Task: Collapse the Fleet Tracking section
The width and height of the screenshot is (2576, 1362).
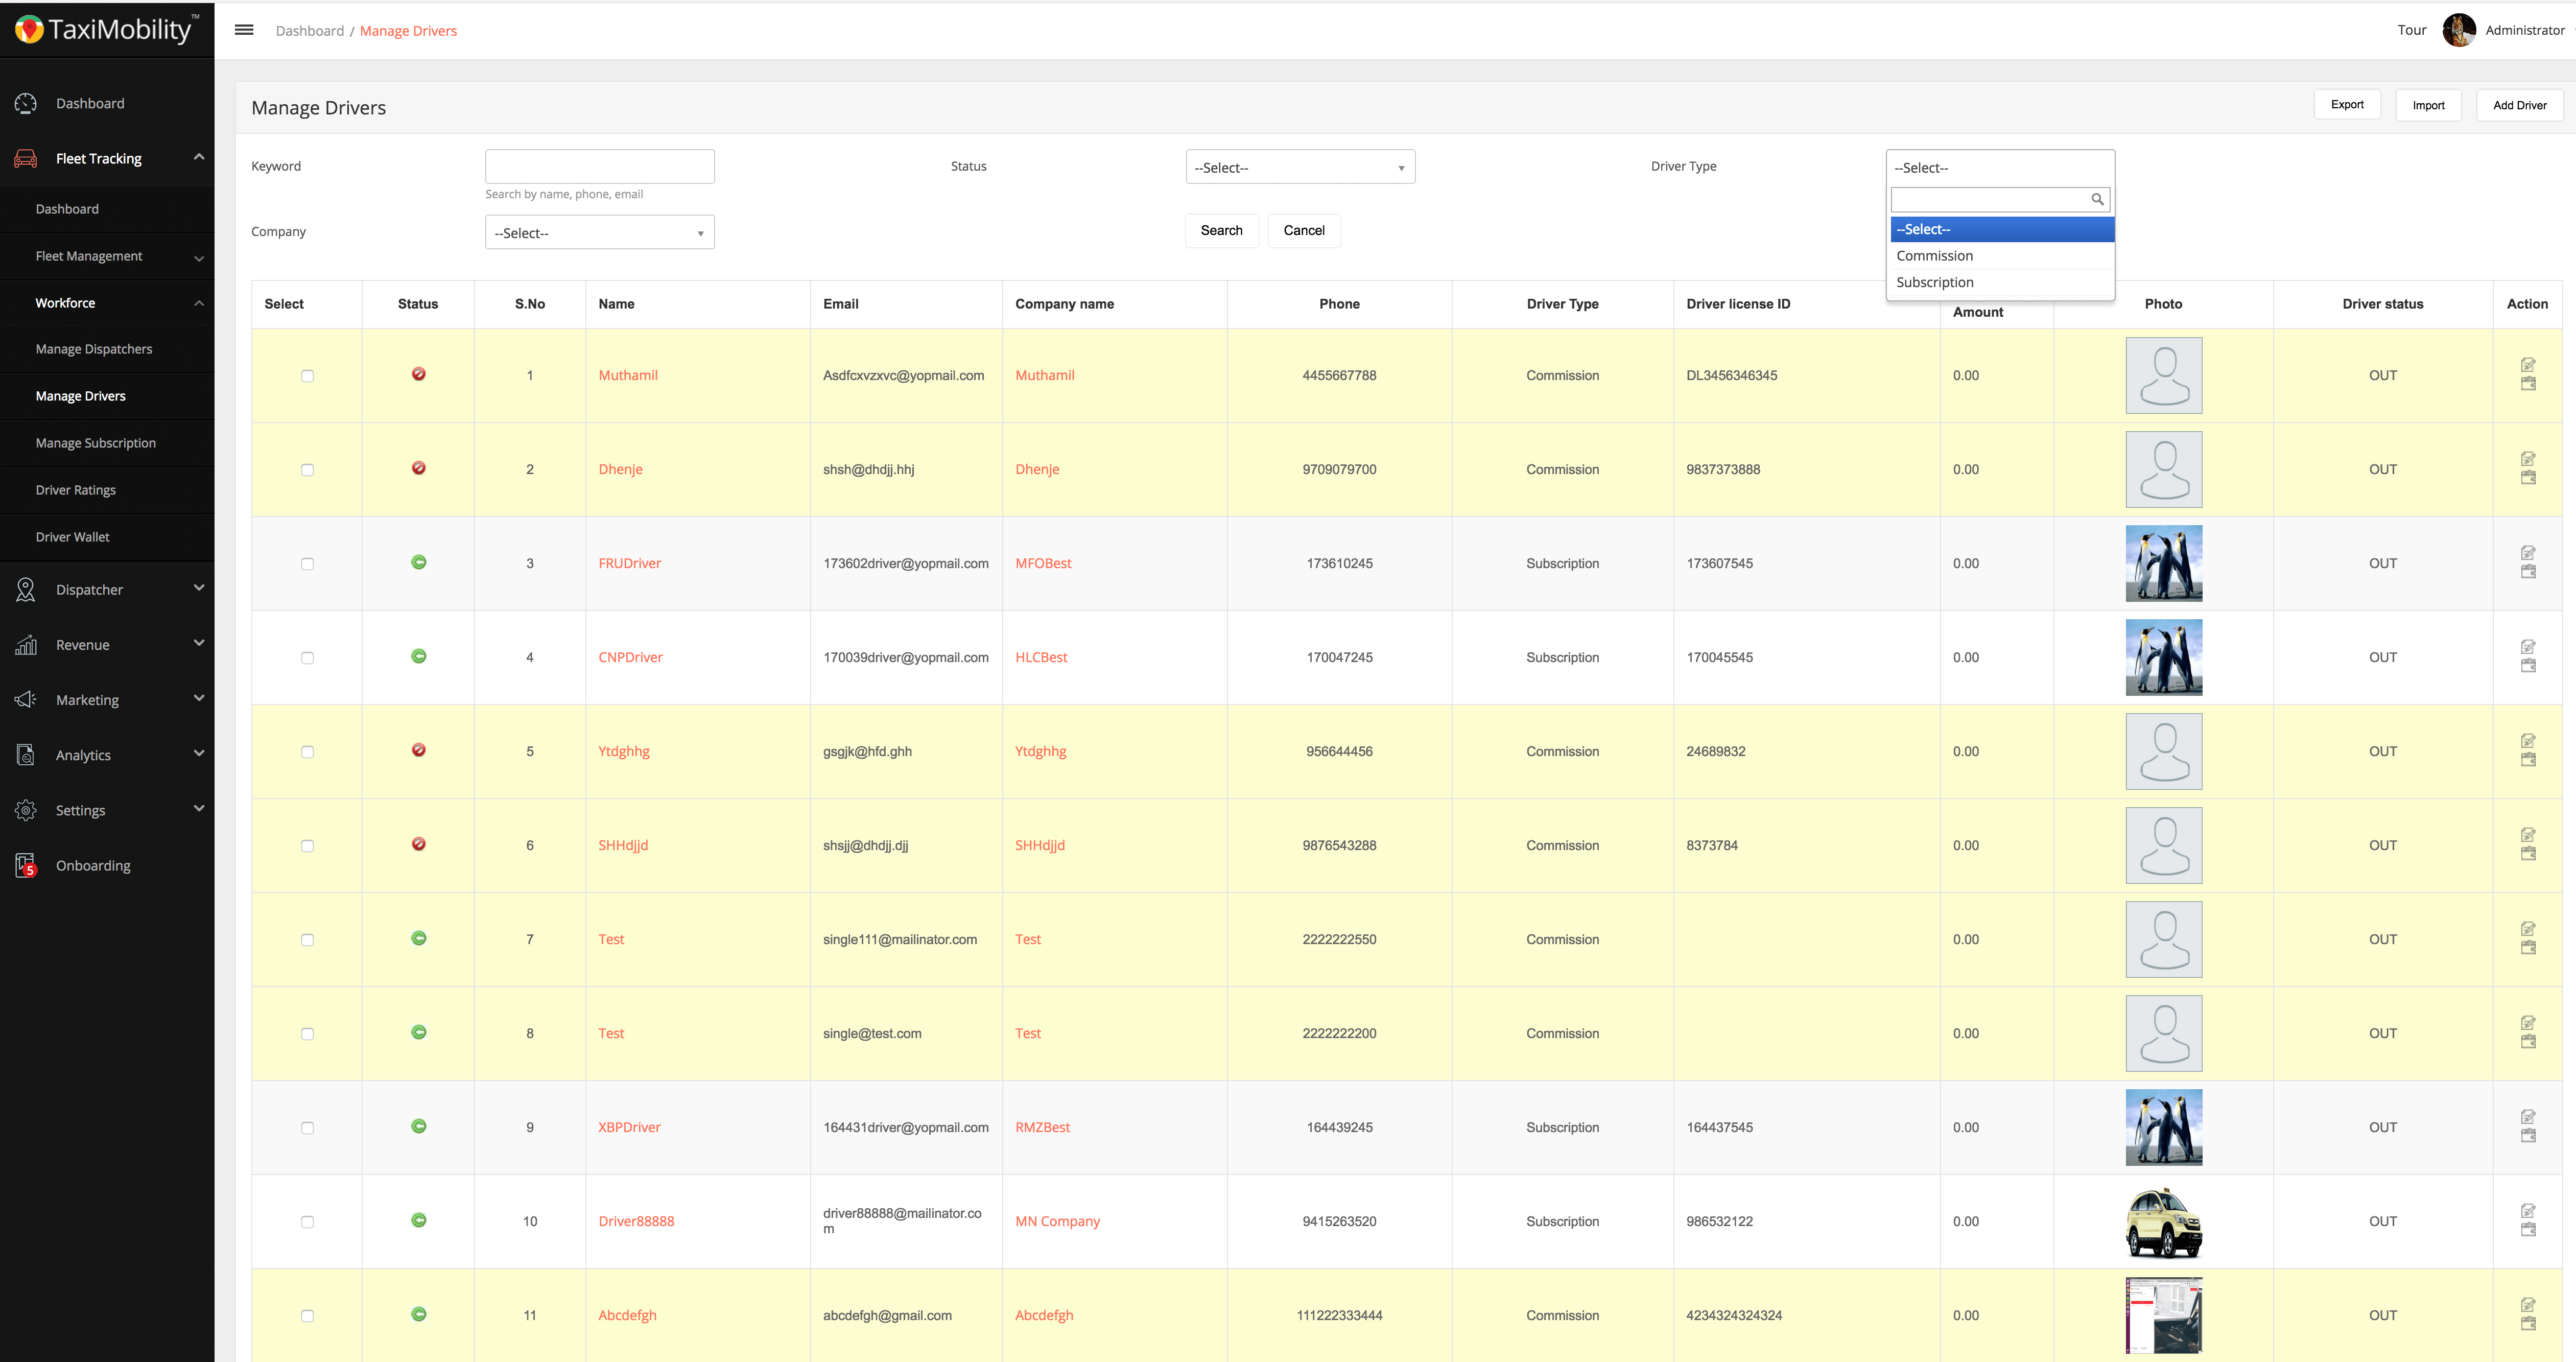Action: [199, 157]
